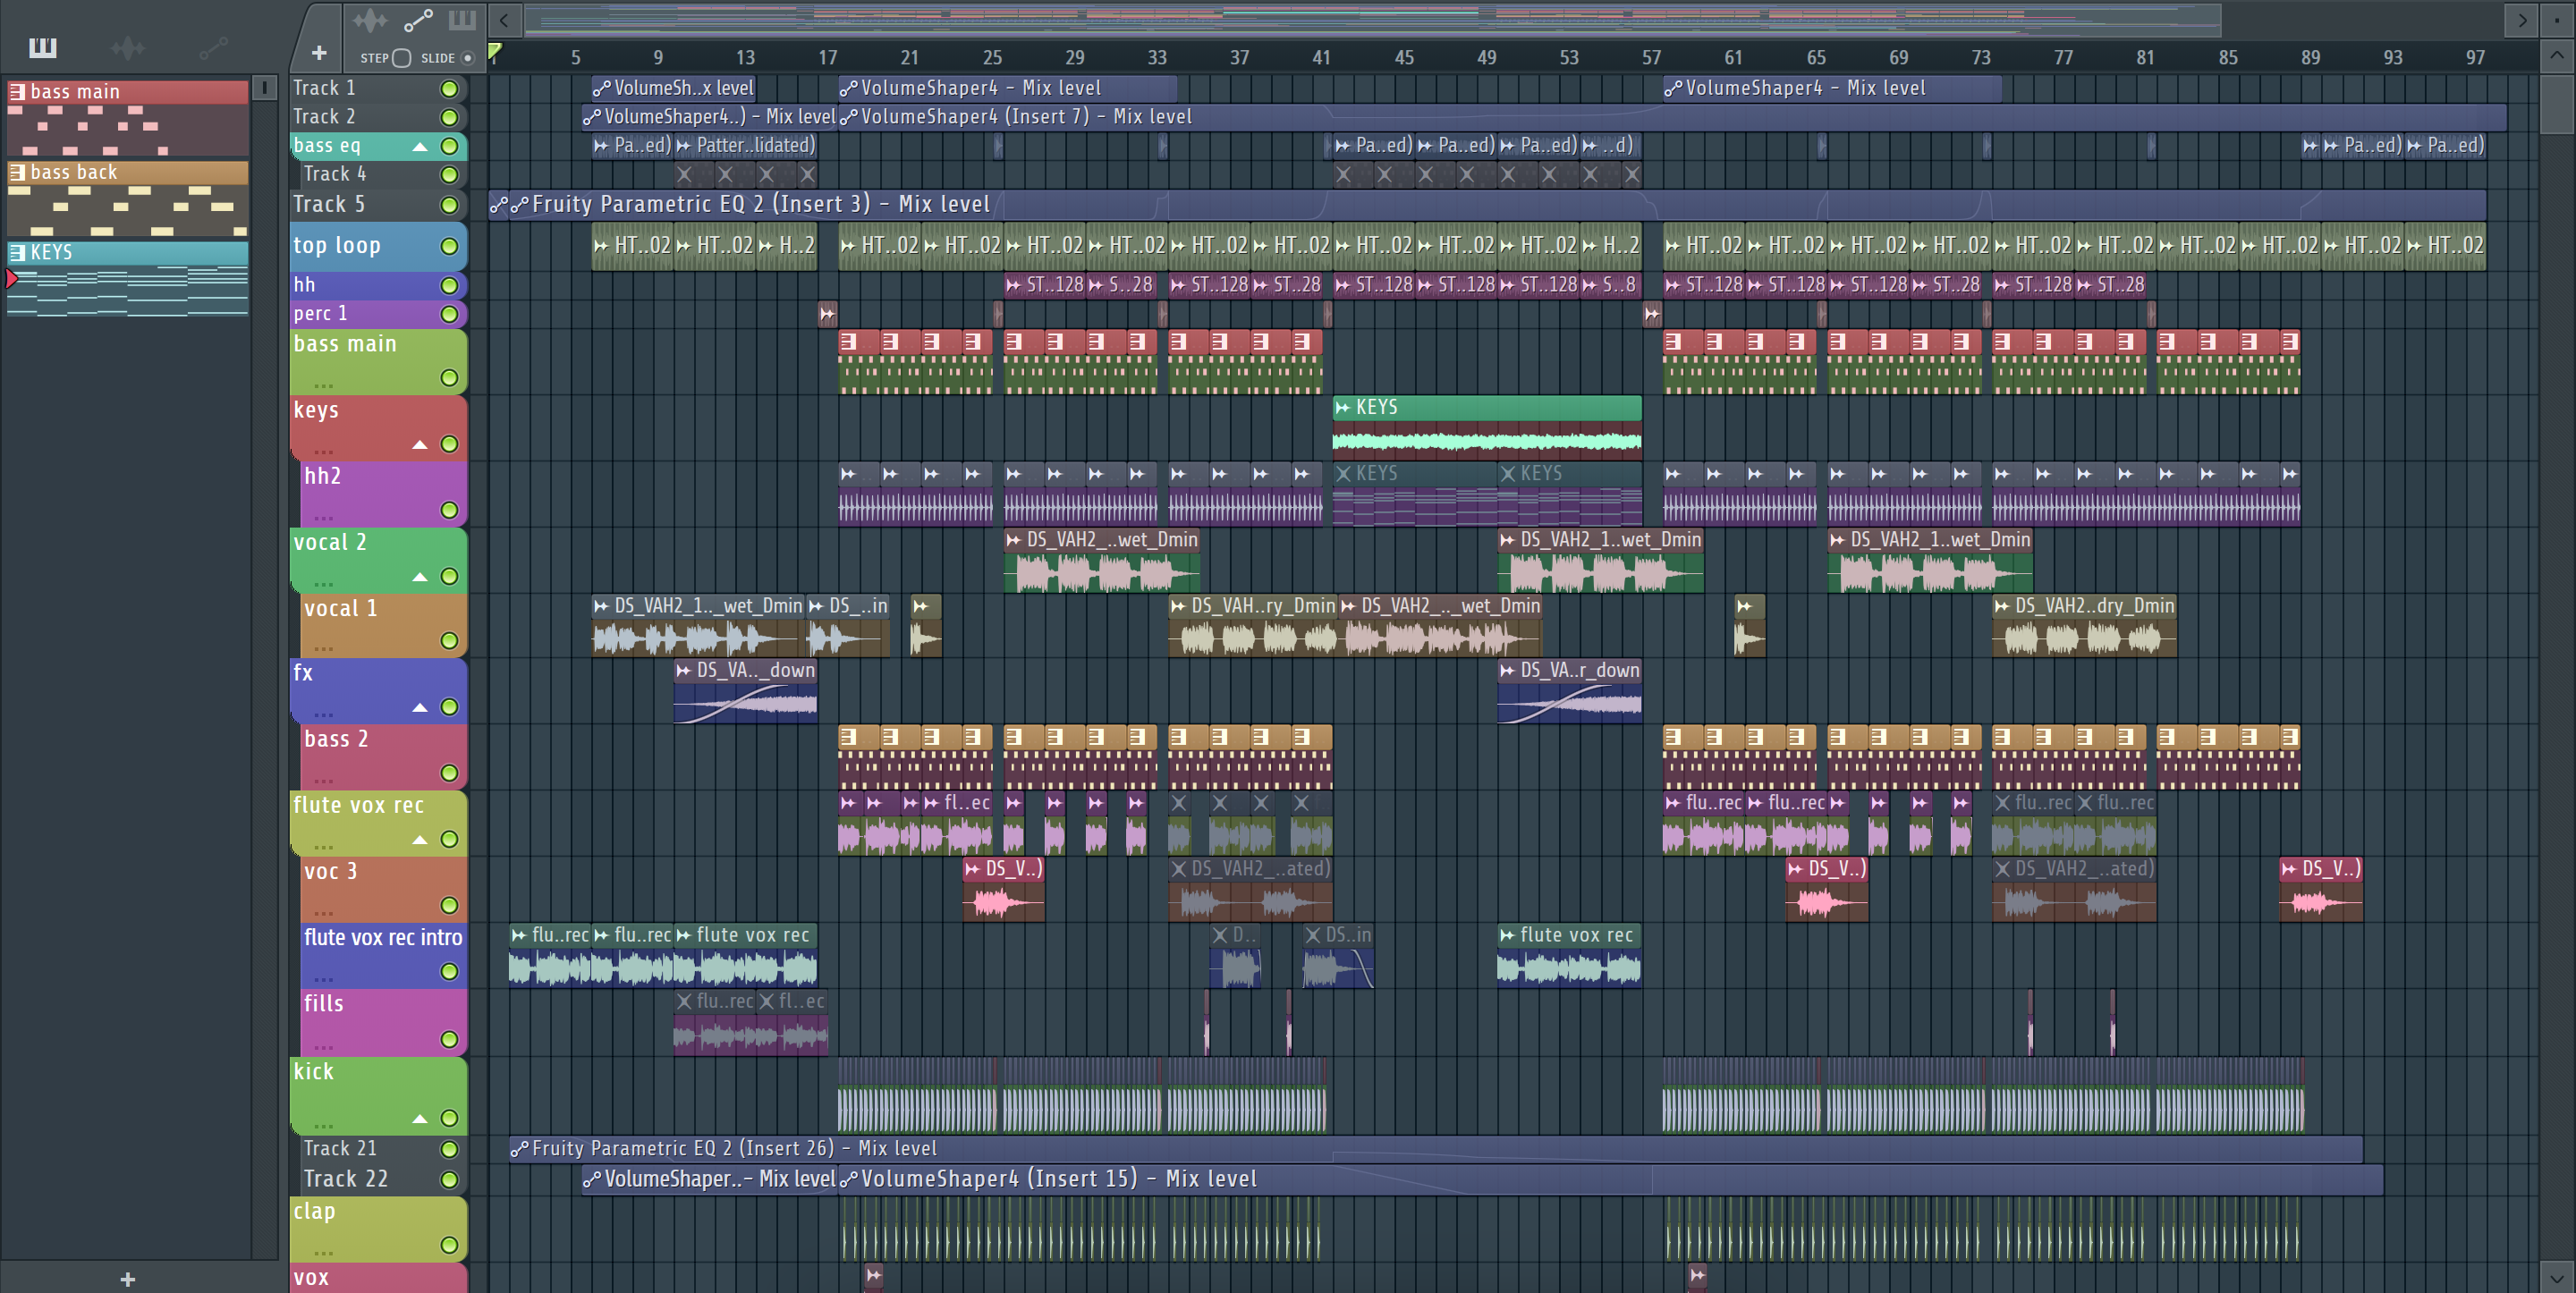The image size is (2576, 1293).
Task: Click the green KEYS audio clip title
Action: pyautogui.click(x=1486, y=407)
